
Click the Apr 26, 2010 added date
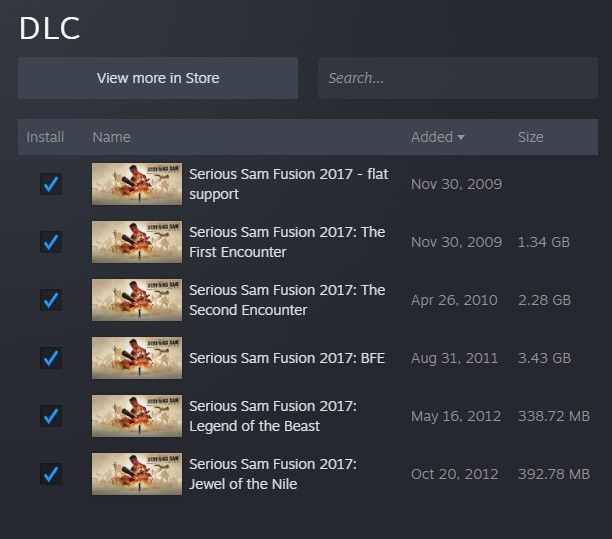(x=454, y=301)
